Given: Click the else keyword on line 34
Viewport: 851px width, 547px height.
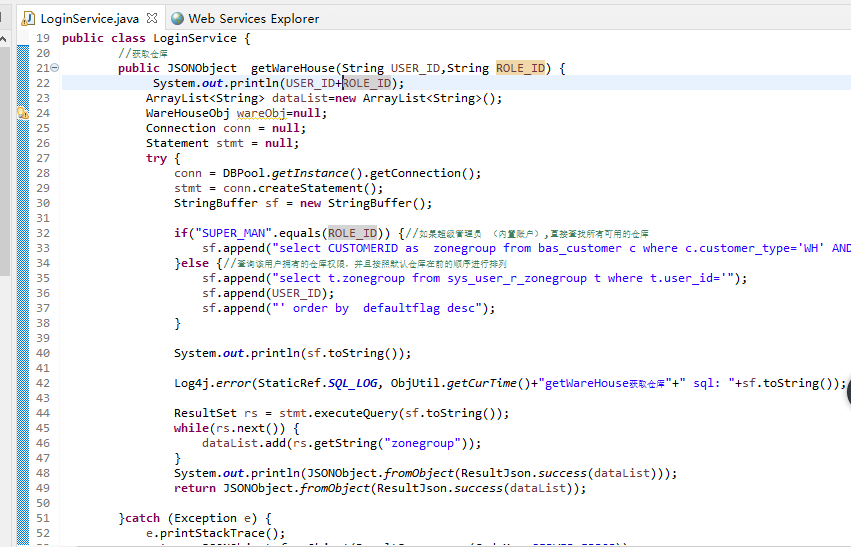Looking at the screenshot, I should click(x=195, y=263).
